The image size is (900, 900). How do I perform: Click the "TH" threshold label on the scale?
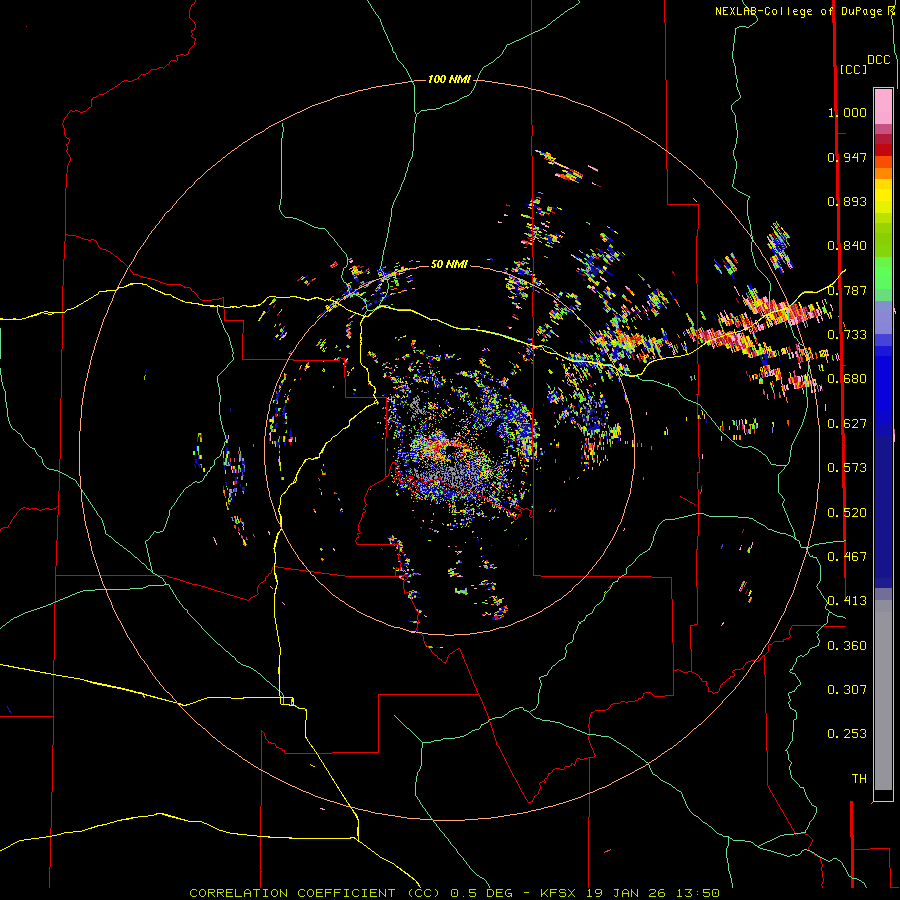pyautogui.click(x=859, y=779)
